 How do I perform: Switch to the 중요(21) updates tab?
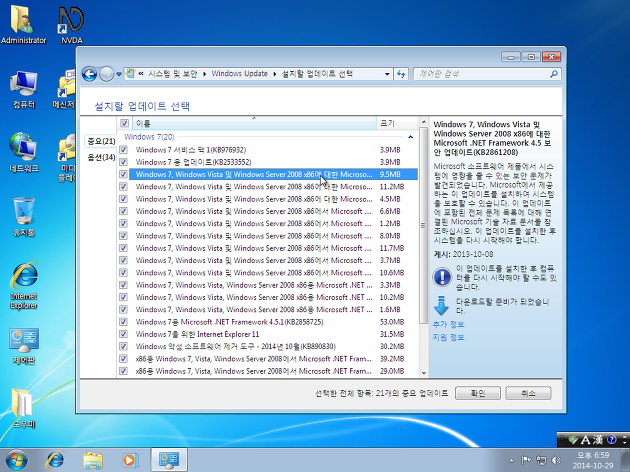point(101,141)
